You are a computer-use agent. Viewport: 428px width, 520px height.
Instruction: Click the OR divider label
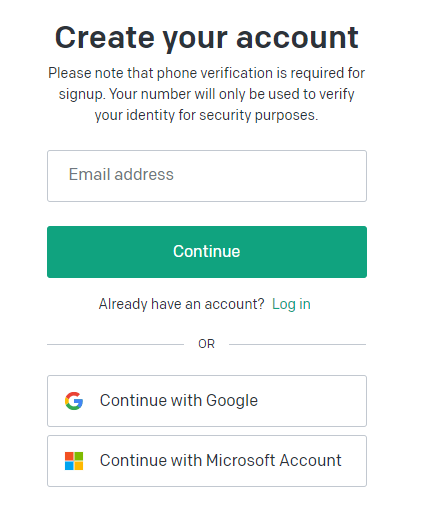206,344
